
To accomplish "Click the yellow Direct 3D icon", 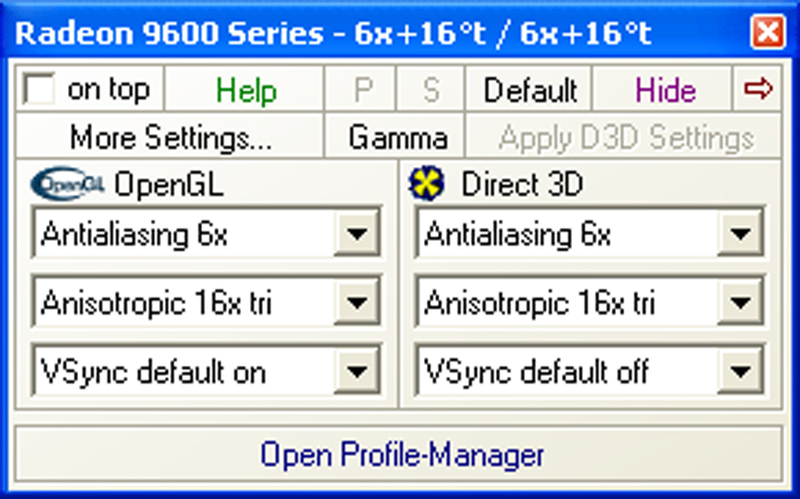I will (427, 183).
